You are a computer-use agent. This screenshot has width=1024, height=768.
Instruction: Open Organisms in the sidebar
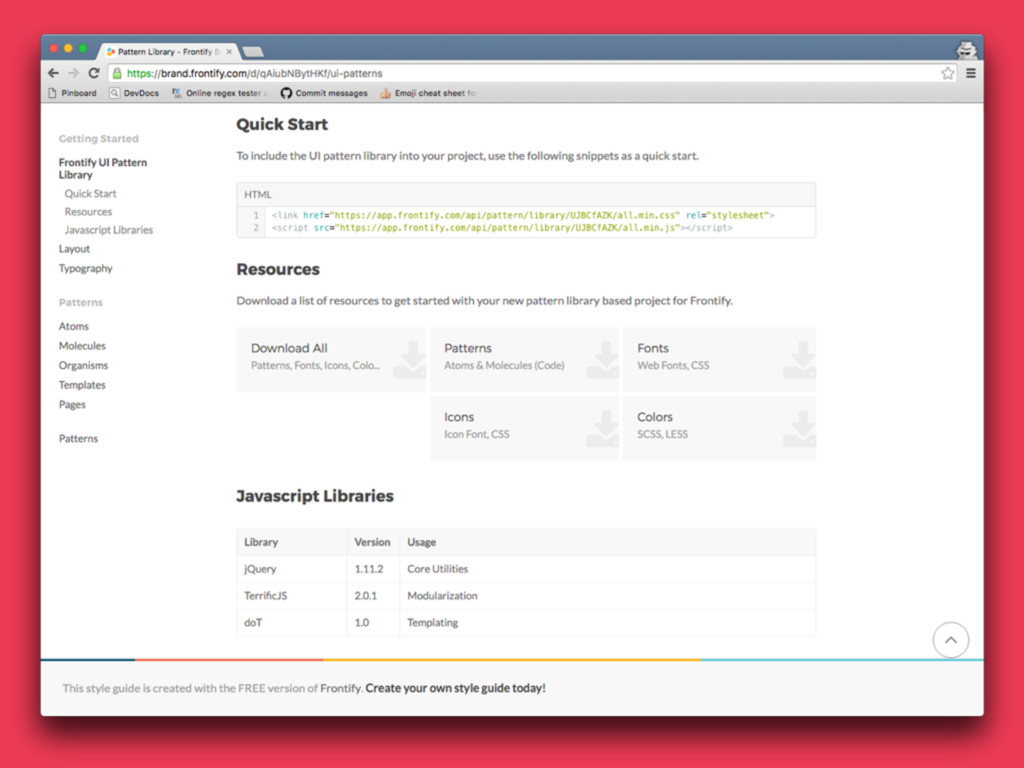point(83,365)
